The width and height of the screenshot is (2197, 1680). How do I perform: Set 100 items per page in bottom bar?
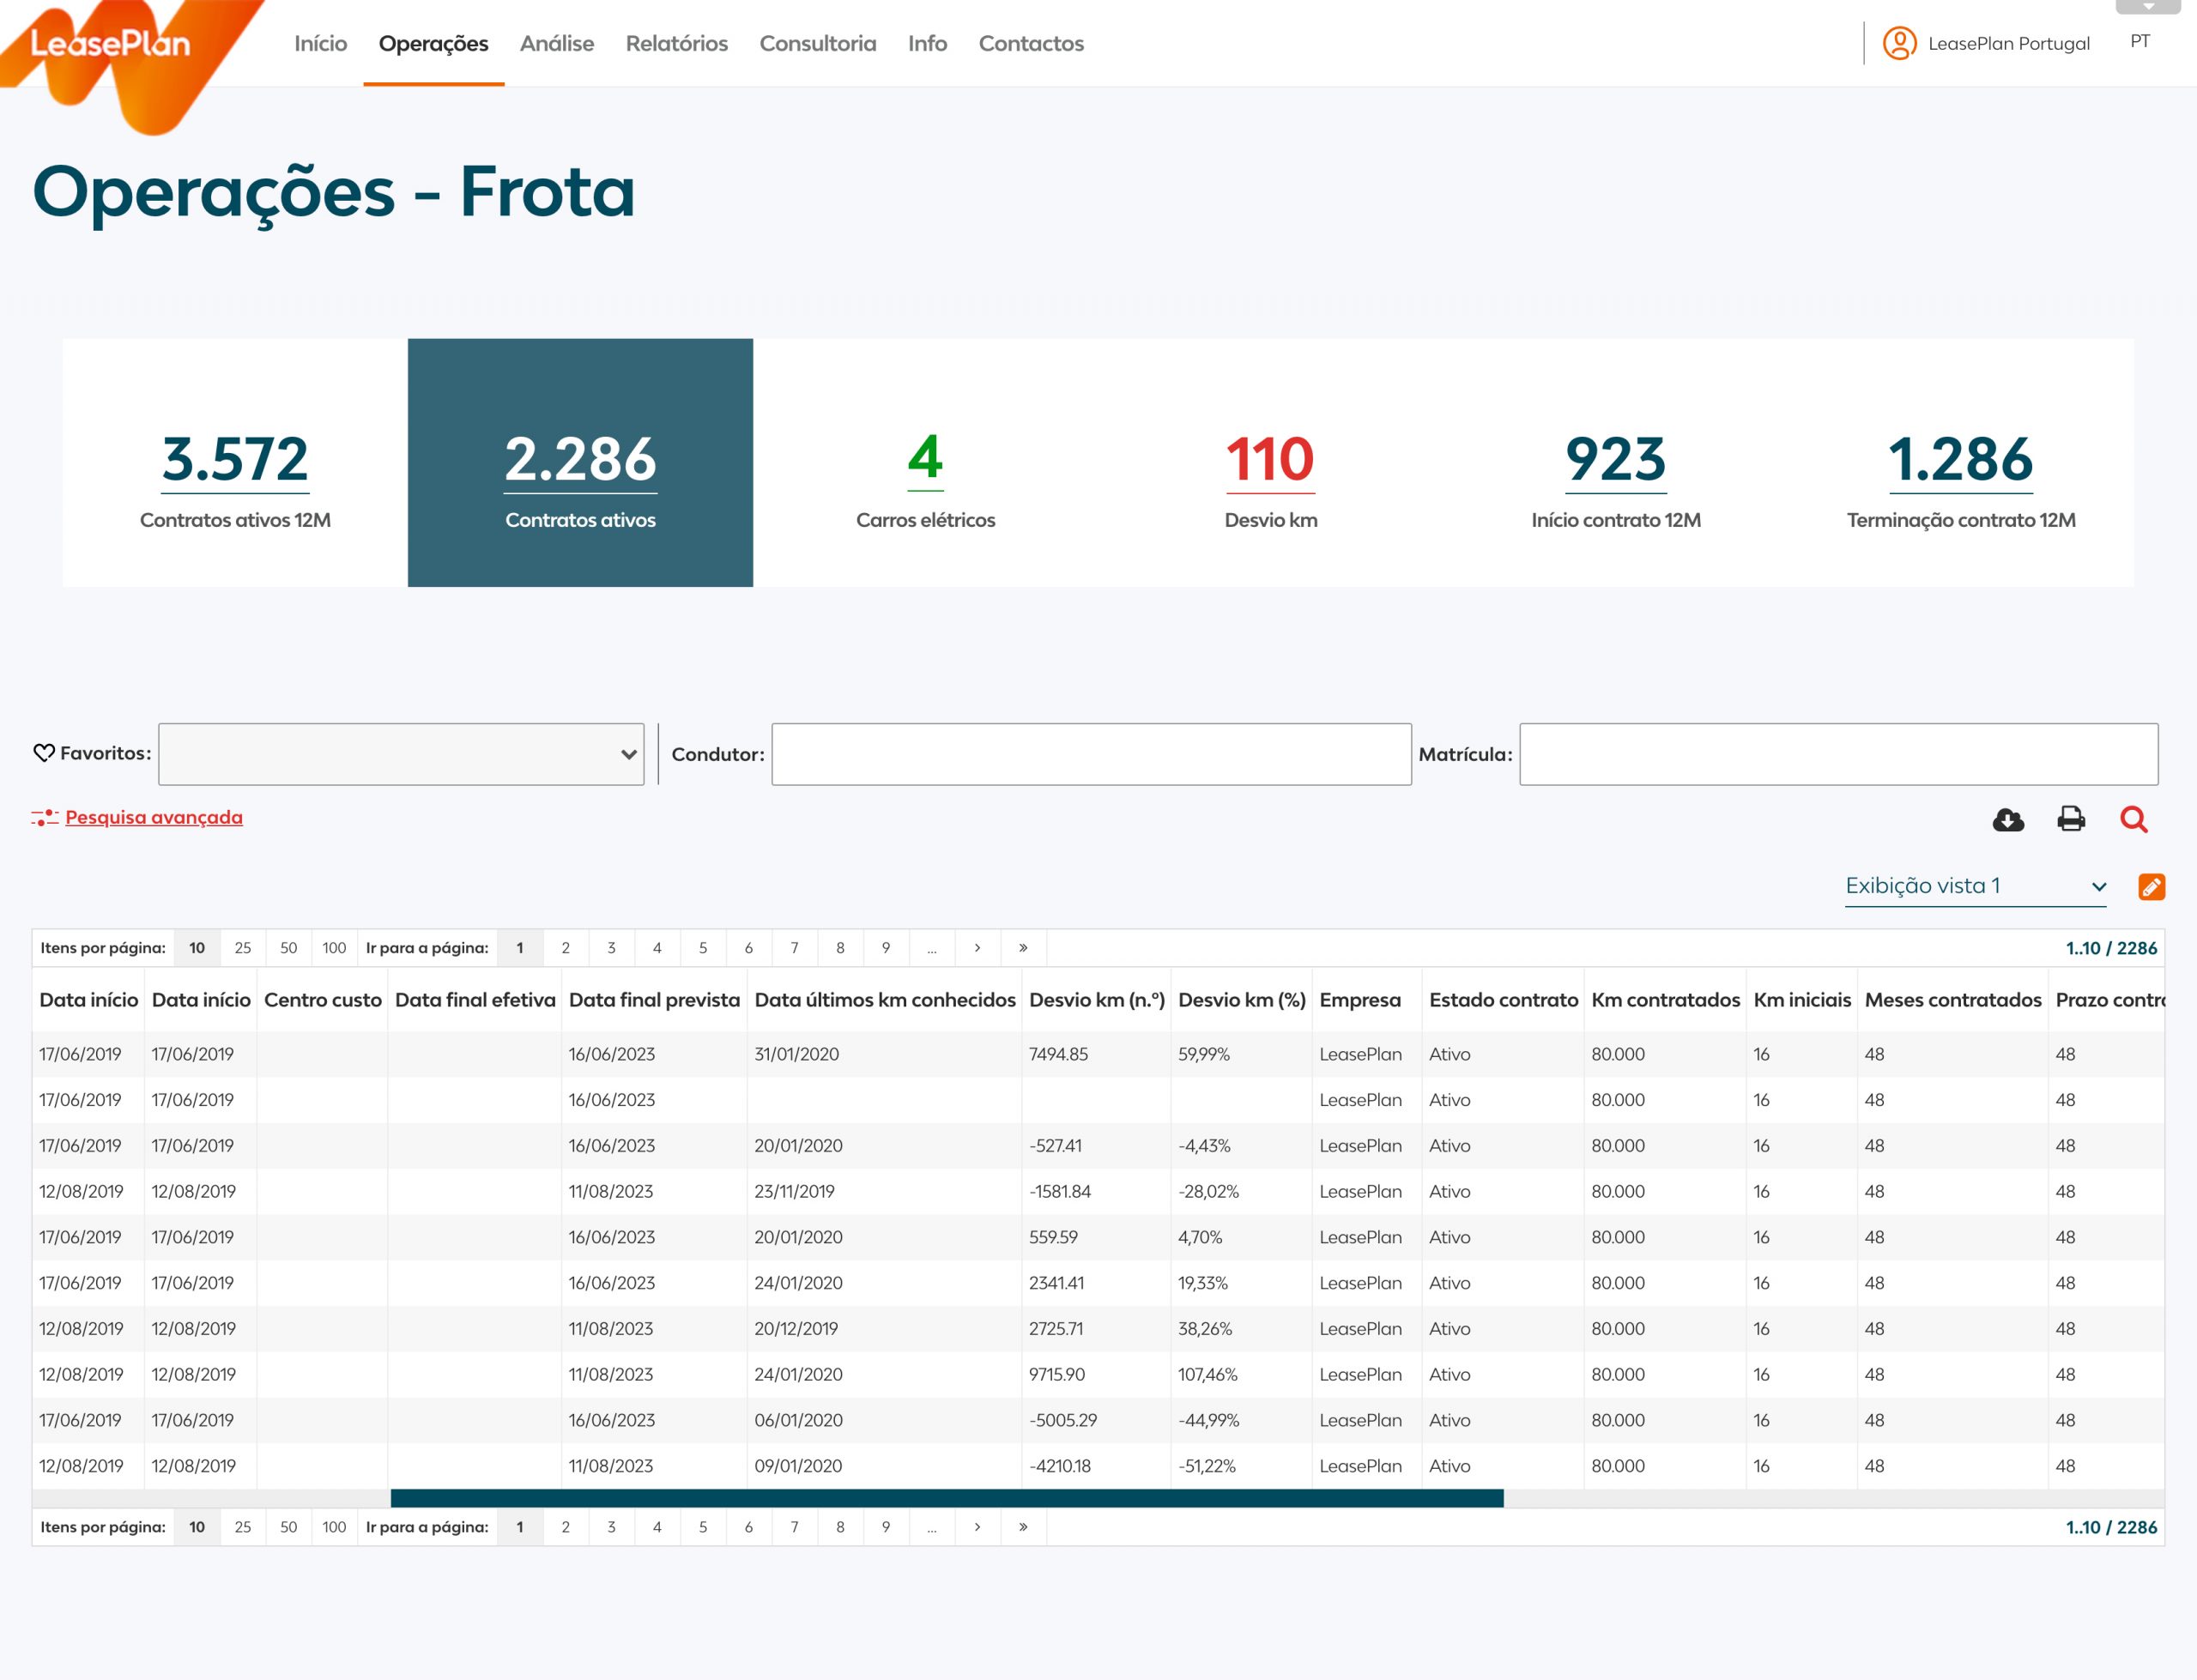click(x=334, y=1527)
